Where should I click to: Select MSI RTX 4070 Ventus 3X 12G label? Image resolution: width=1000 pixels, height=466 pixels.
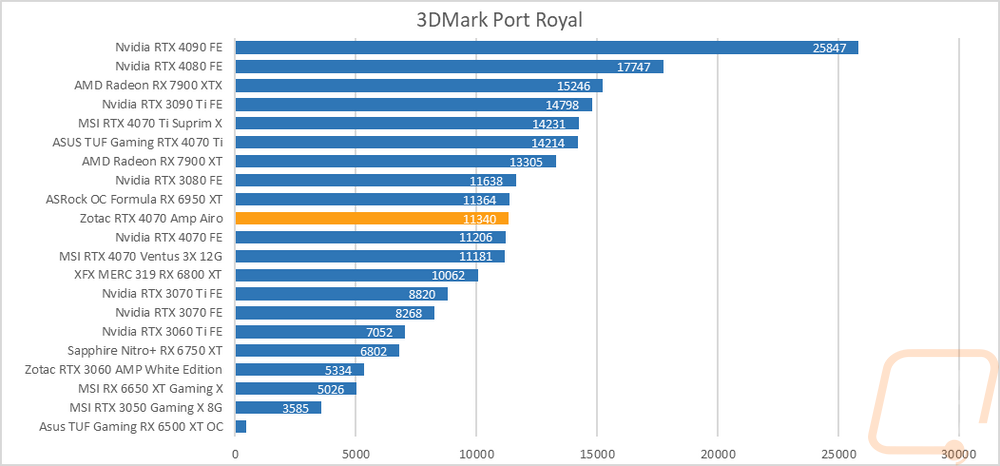point(141,256)
